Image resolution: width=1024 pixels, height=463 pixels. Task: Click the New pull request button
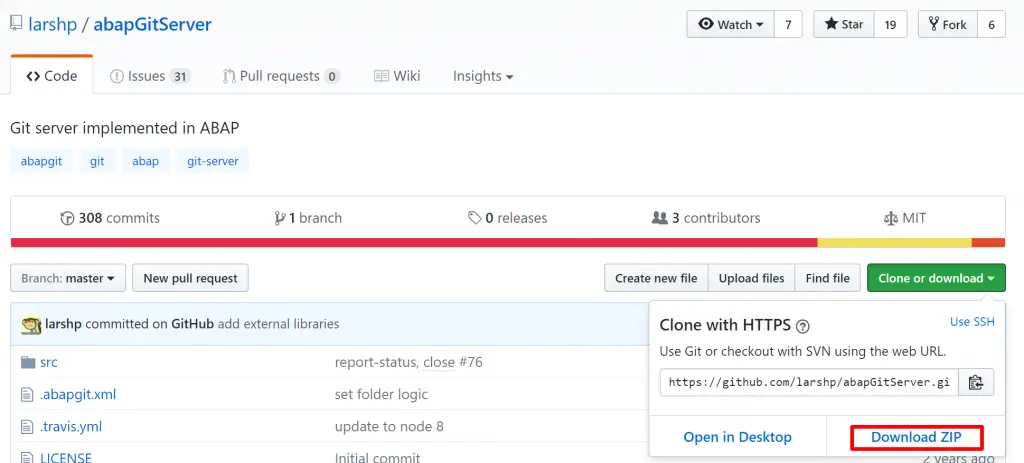(x=190, y=278)
